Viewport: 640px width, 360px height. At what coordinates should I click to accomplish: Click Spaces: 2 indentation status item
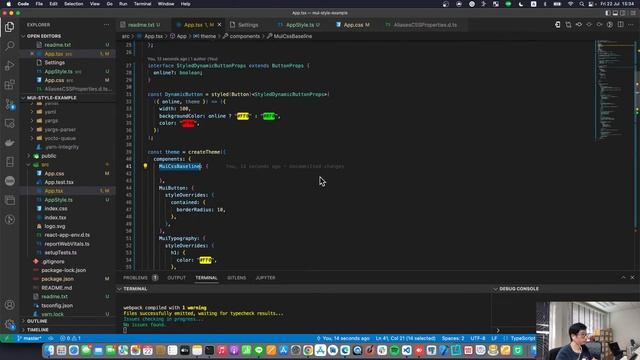453,338
